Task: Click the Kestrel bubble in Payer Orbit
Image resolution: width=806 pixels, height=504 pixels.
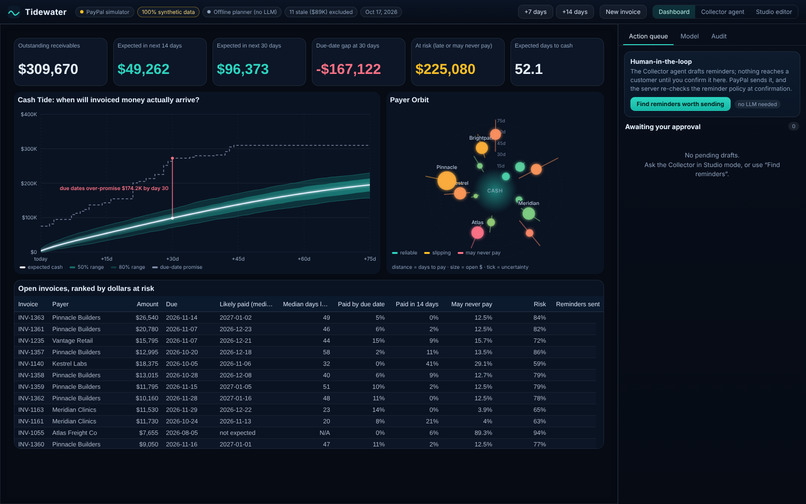Action: click(x=460, y=193)
